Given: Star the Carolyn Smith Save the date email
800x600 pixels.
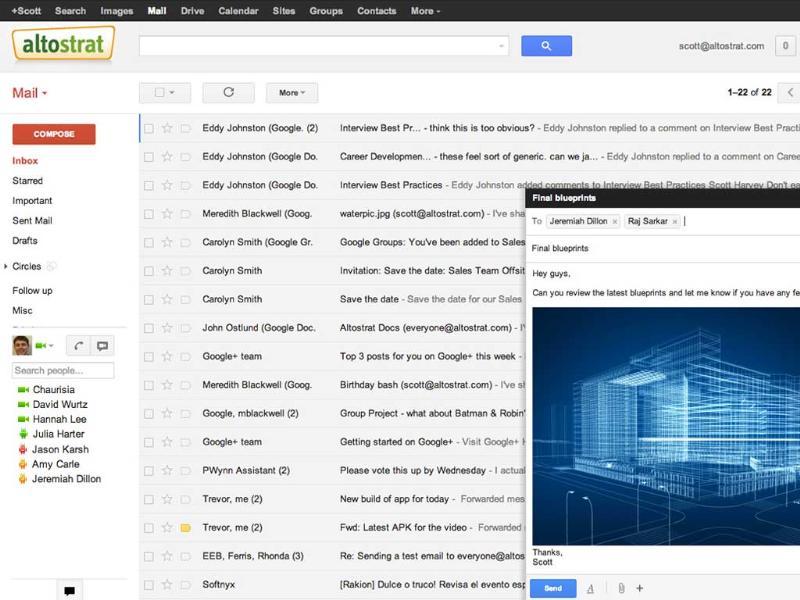Looking at the screenshot, I should tap(167, 299).
